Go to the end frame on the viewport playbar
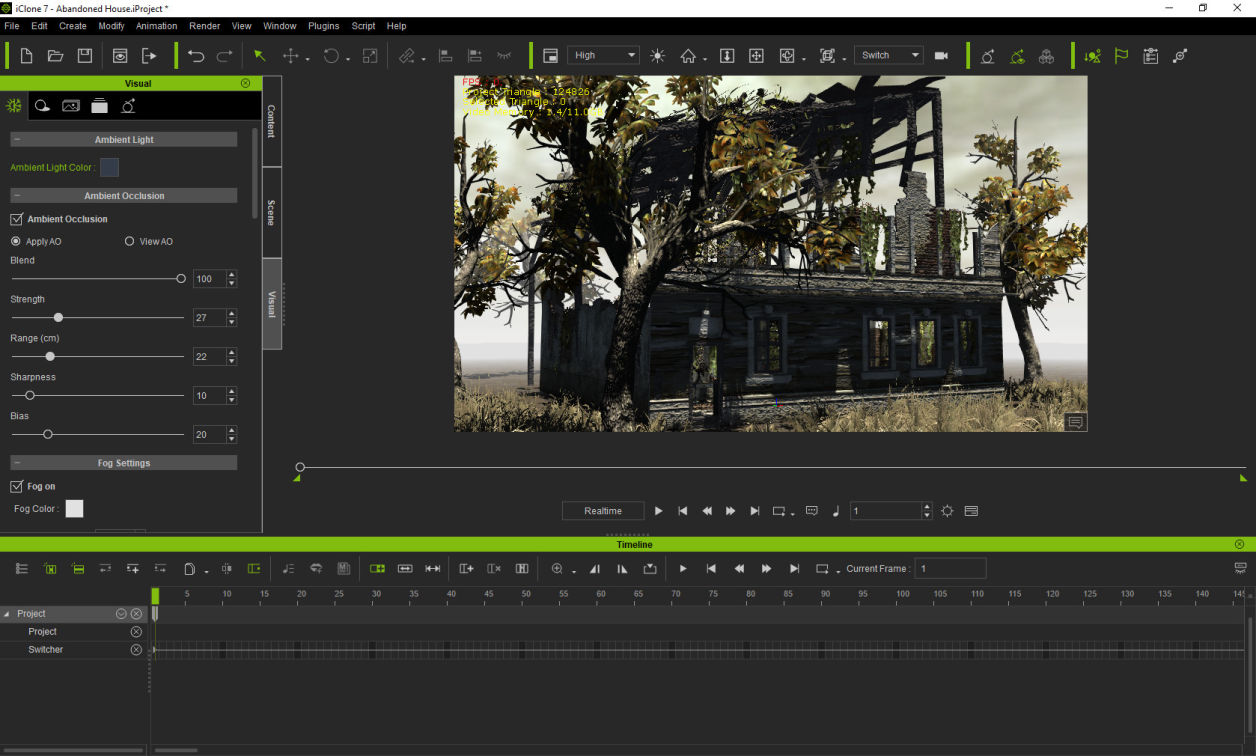This screenshot has width=1256, height=756. [755, 511]
